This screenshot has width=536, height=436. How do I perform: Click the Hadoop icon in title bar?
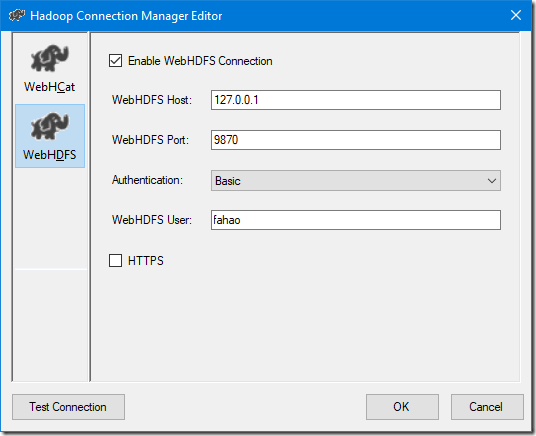(17, 15)
